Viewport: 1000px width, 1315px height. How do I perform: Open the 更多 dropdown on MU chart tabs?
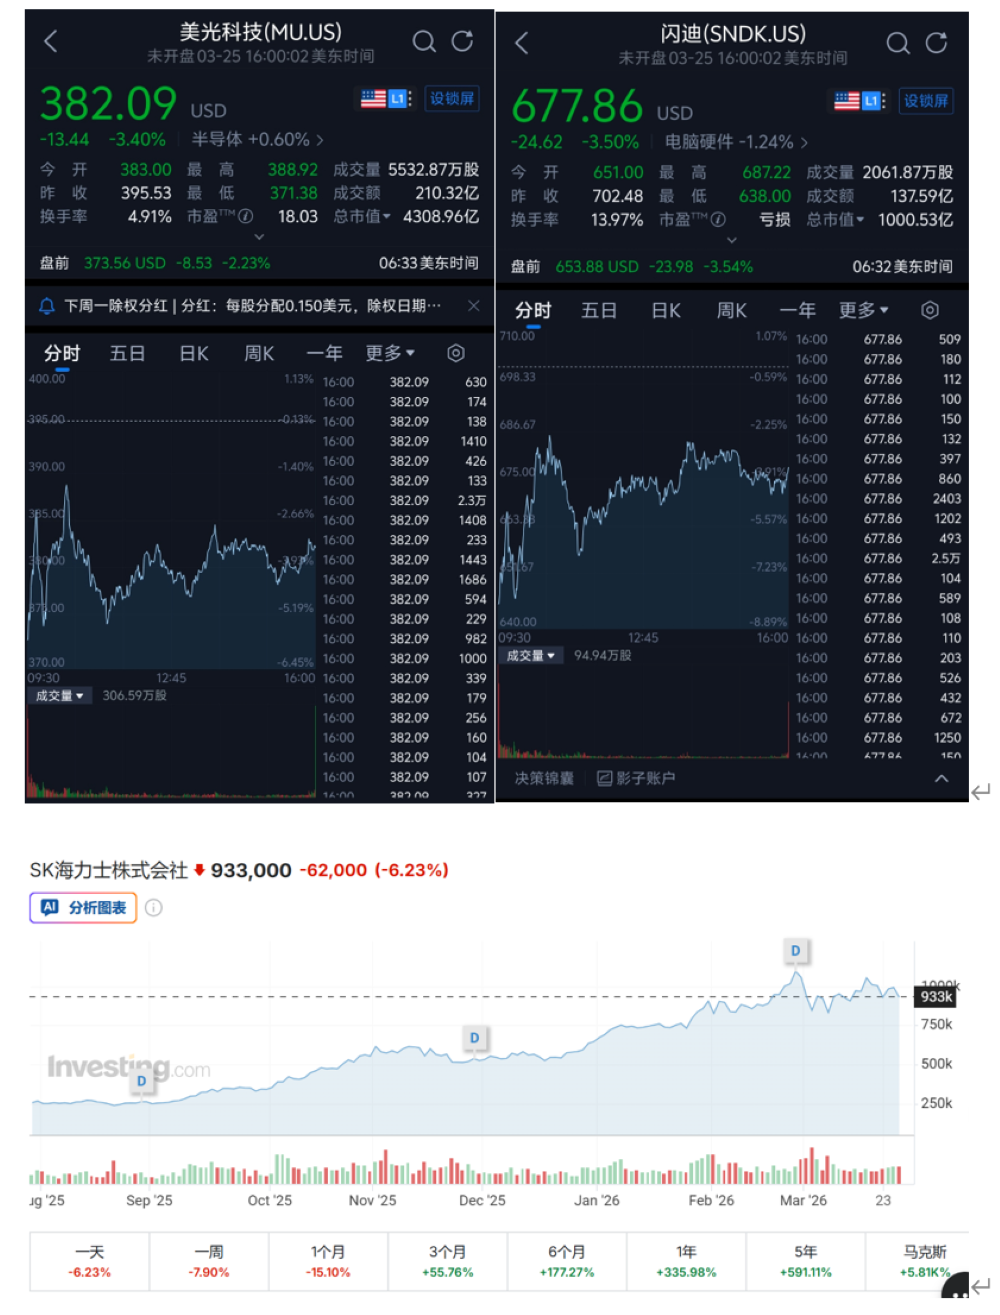tap(389, 353)
